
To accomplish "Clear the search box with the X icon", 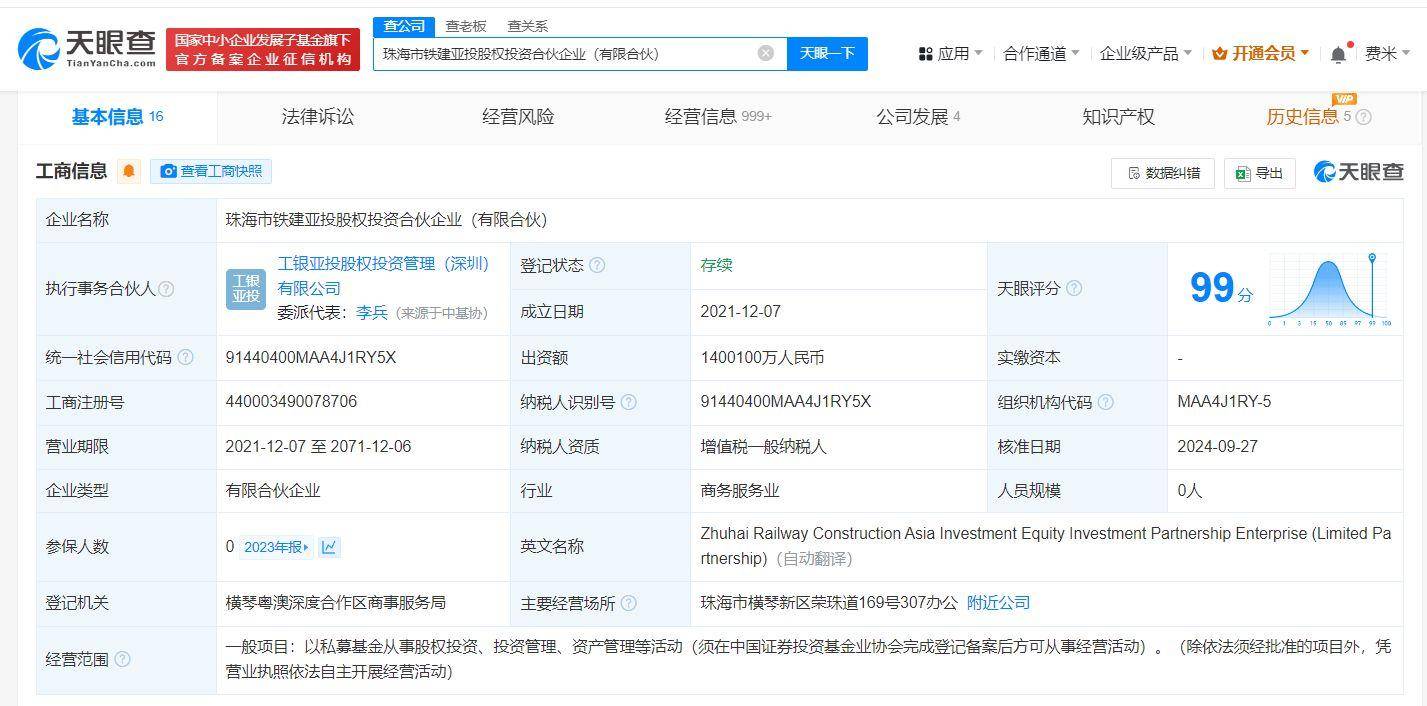I will coord(766,53).
